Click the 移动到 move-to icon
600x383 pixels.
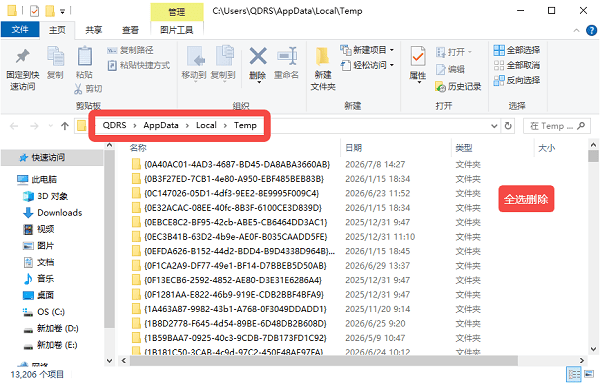[196, 57]
